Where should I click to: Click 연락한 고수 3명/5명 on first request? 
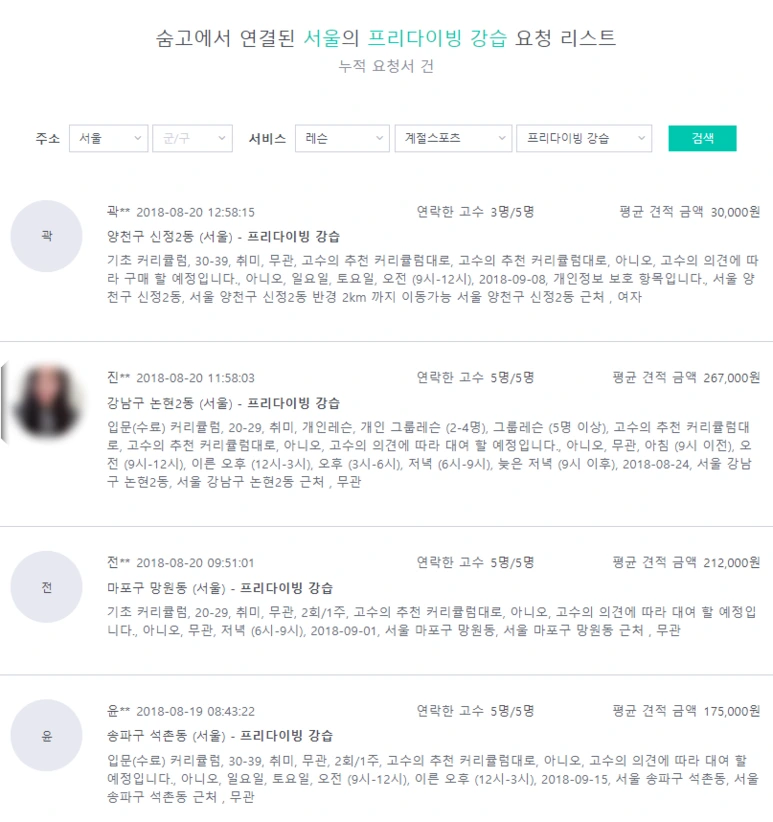tap(475, 212)
